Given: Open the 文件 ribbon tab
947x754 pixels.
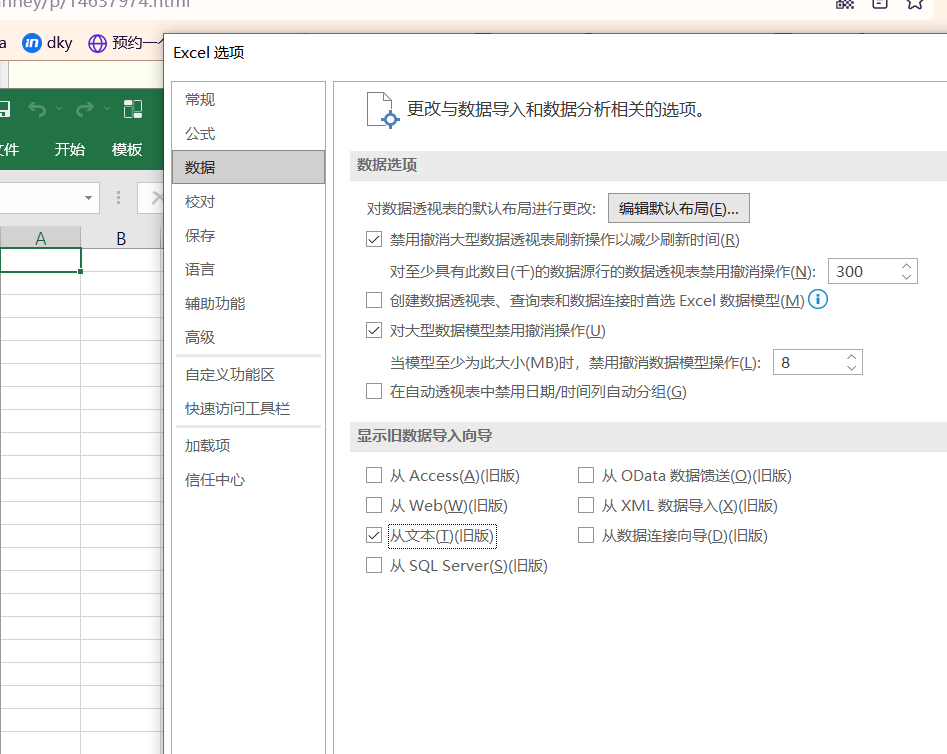Looking at the screenshot, I should tap(8, 149).
